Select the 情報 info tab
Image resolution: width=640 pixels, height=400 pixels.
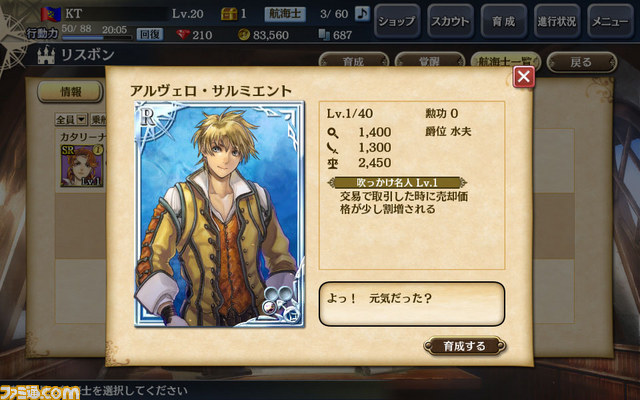point(70,91)
